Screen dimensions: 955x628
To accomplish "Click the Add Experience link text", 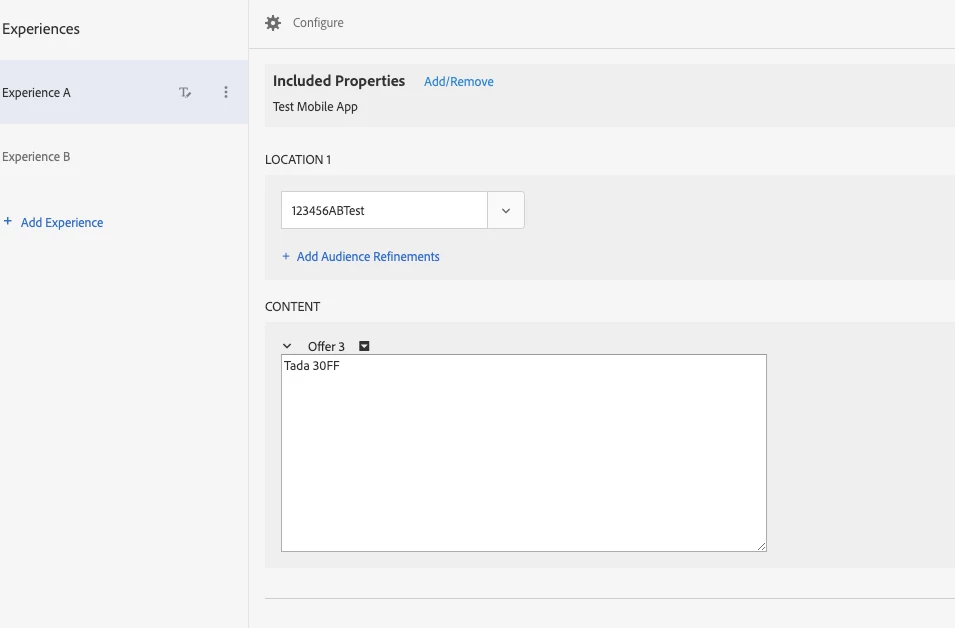I will (x=62, y=223).
